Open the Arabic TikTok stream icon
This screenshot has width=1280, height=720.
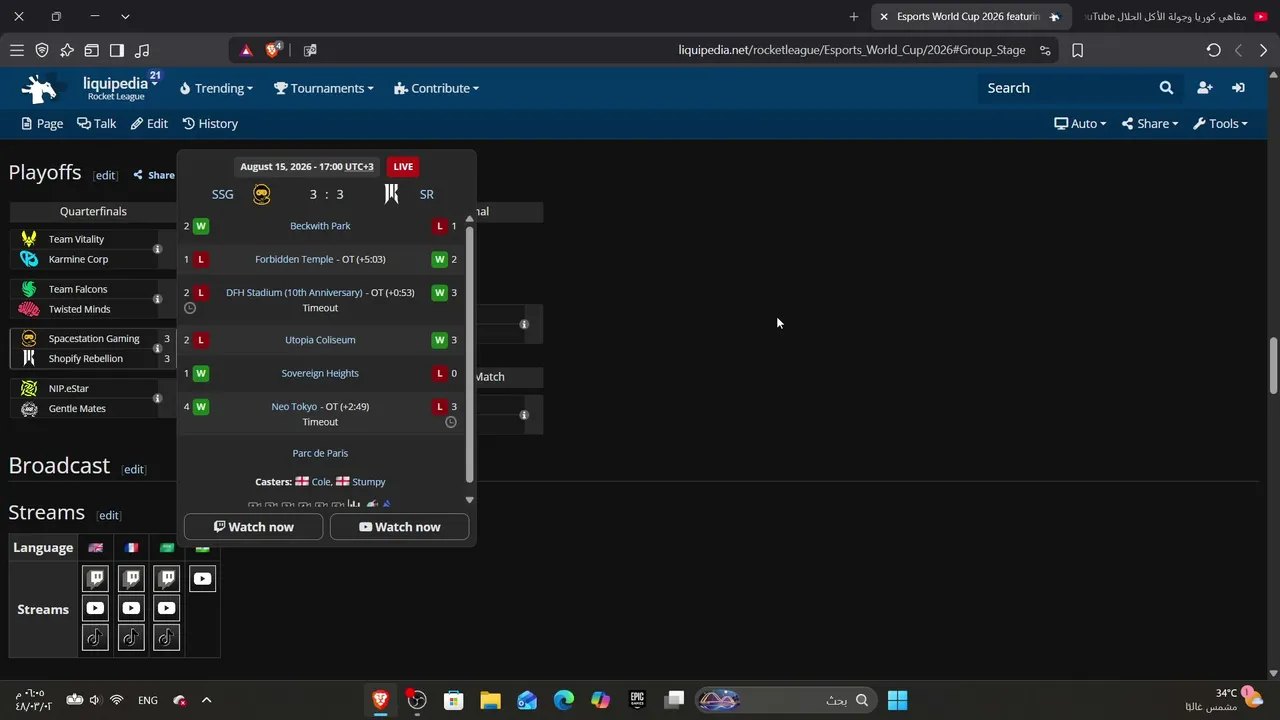[x=167, y=638]
